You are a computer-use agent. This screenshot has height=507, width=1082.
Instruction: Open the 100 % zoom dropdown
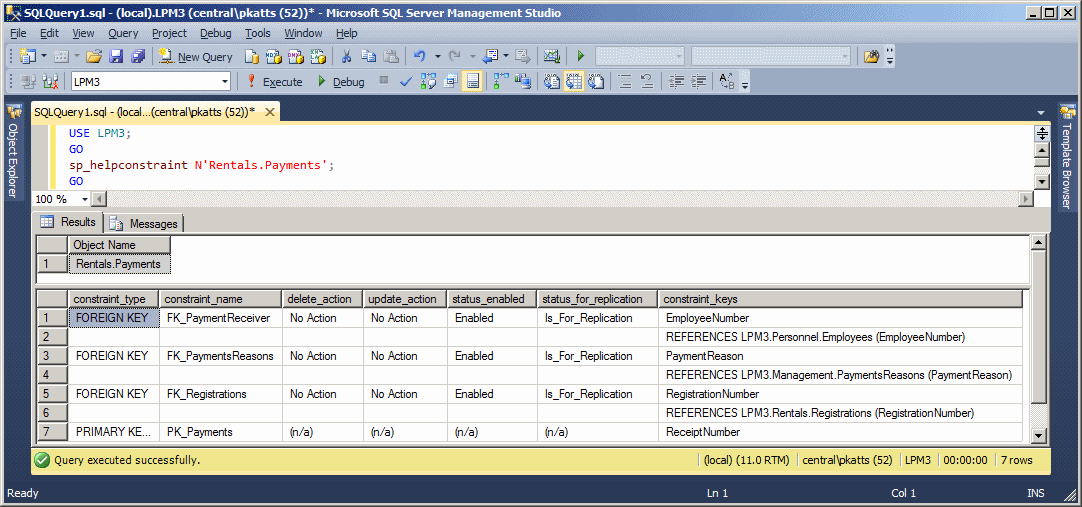point(86,199)
